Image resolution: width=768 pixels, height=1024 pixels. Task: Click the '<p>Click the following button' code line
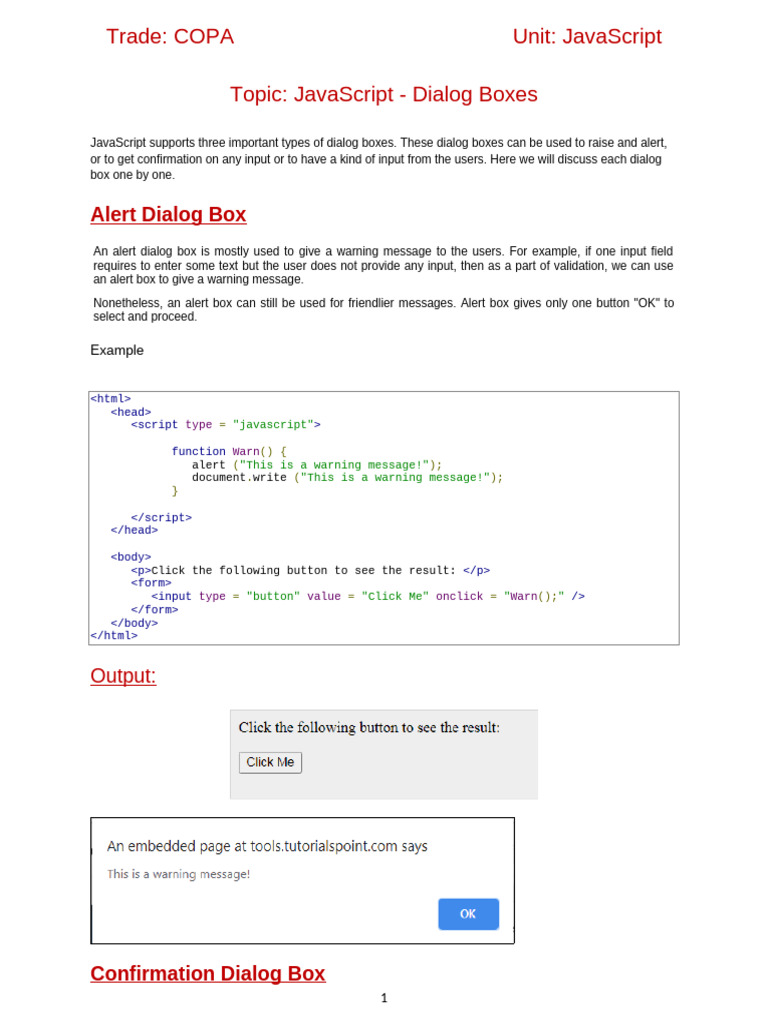pyautogui.click(x=310, y=570)
